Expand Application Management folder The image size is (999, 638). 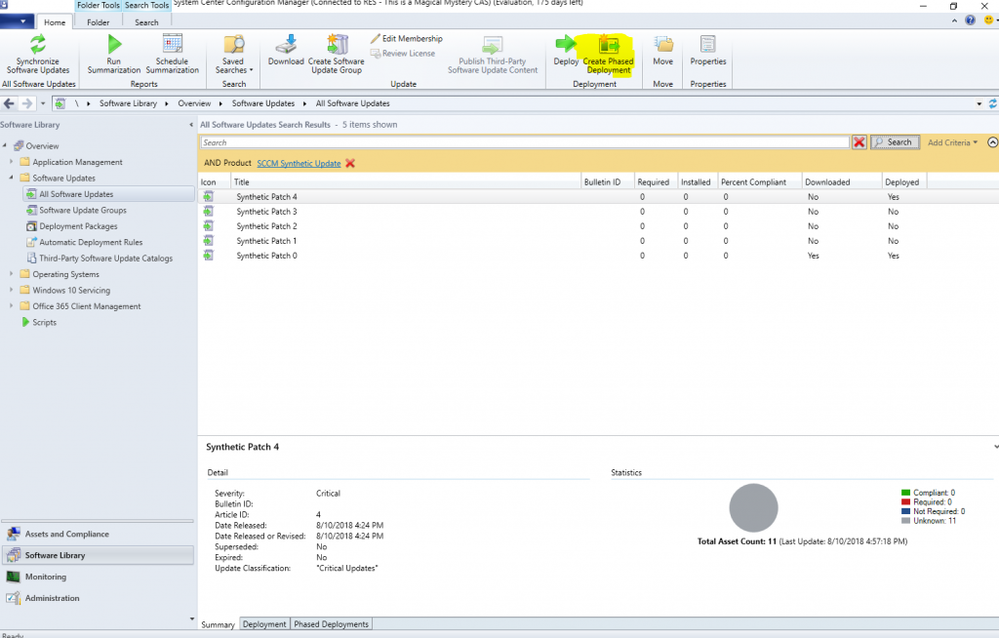(12, 162)
